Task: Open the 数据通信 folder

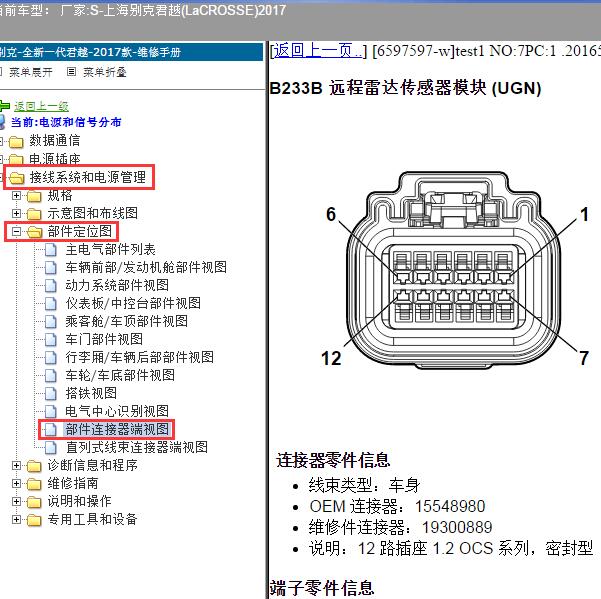Action: 54,141
